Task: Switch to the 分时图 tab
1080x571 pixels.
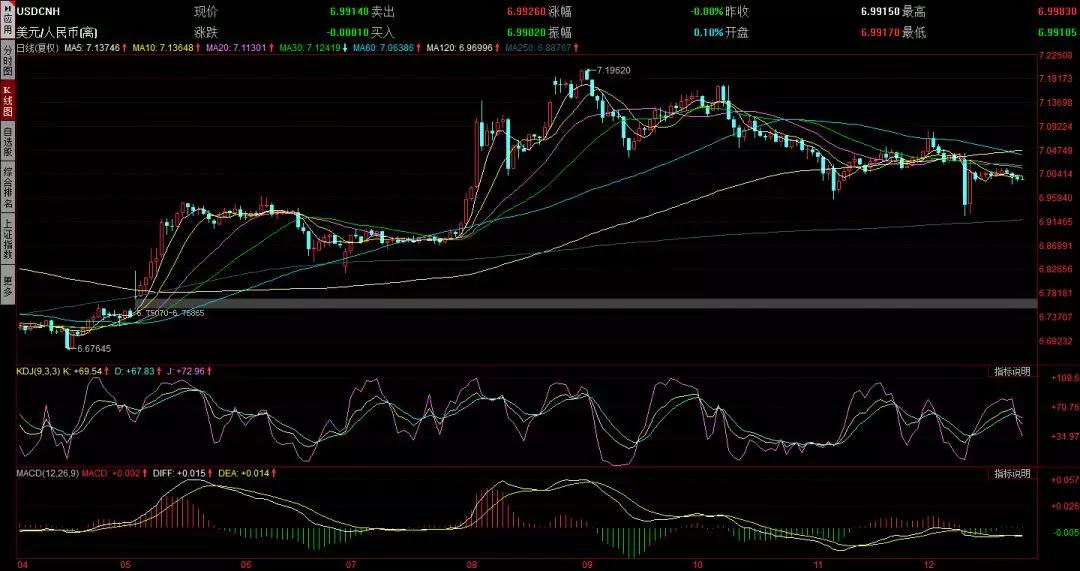Action: pyautogui.click(x=7, y=60)
